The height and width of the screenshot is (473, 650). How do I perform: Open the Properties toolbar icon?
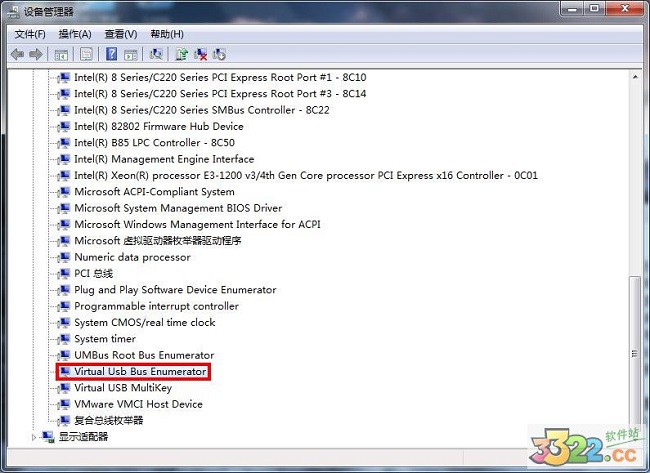point(86,54)
